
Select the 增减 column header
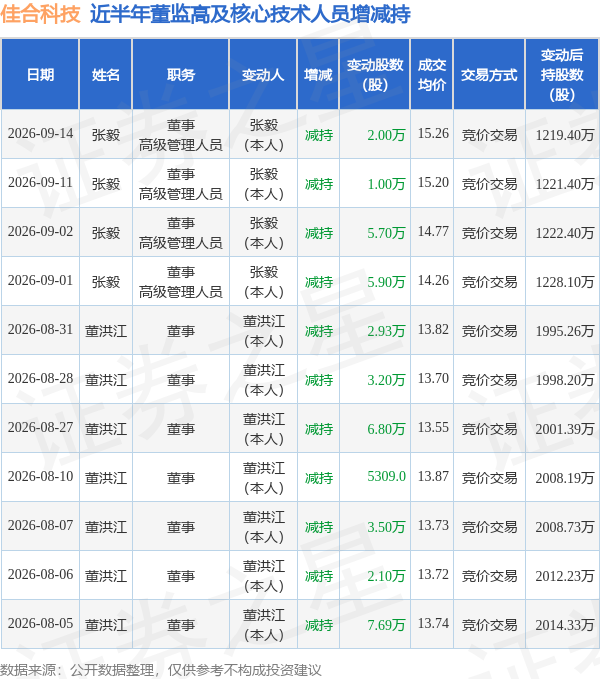(318, 74)
